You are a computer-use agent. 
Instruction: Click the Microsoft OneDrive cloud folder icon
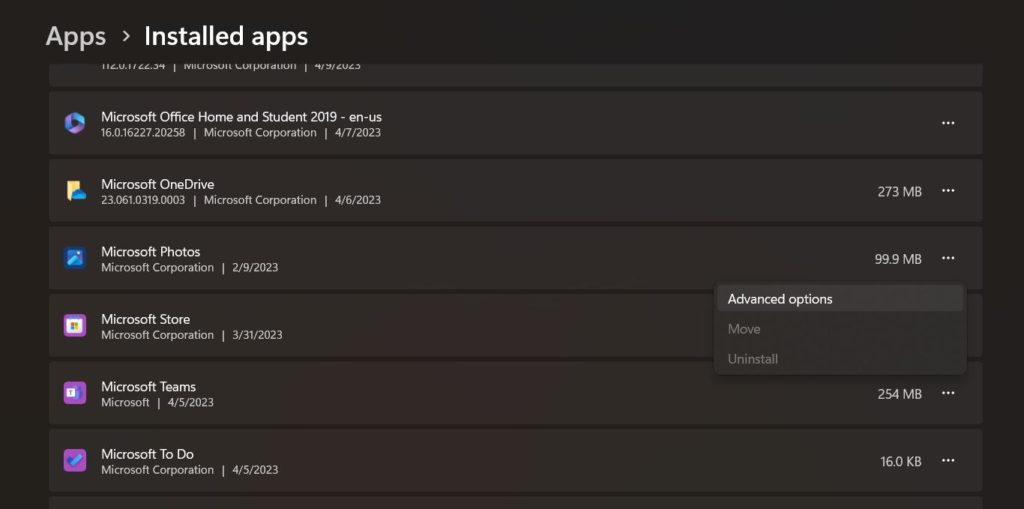point(75,191)
